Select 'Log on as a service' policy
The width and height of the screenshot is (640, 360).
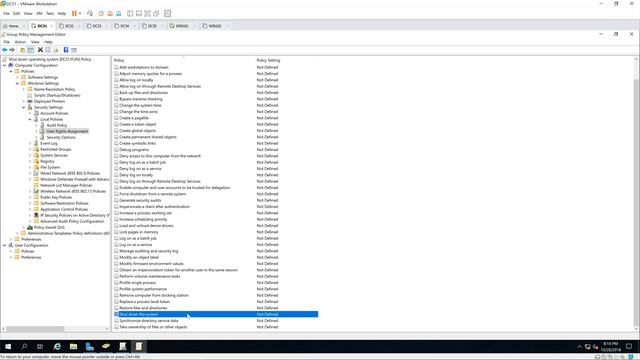pyautogui.click(x=136, y=244)
